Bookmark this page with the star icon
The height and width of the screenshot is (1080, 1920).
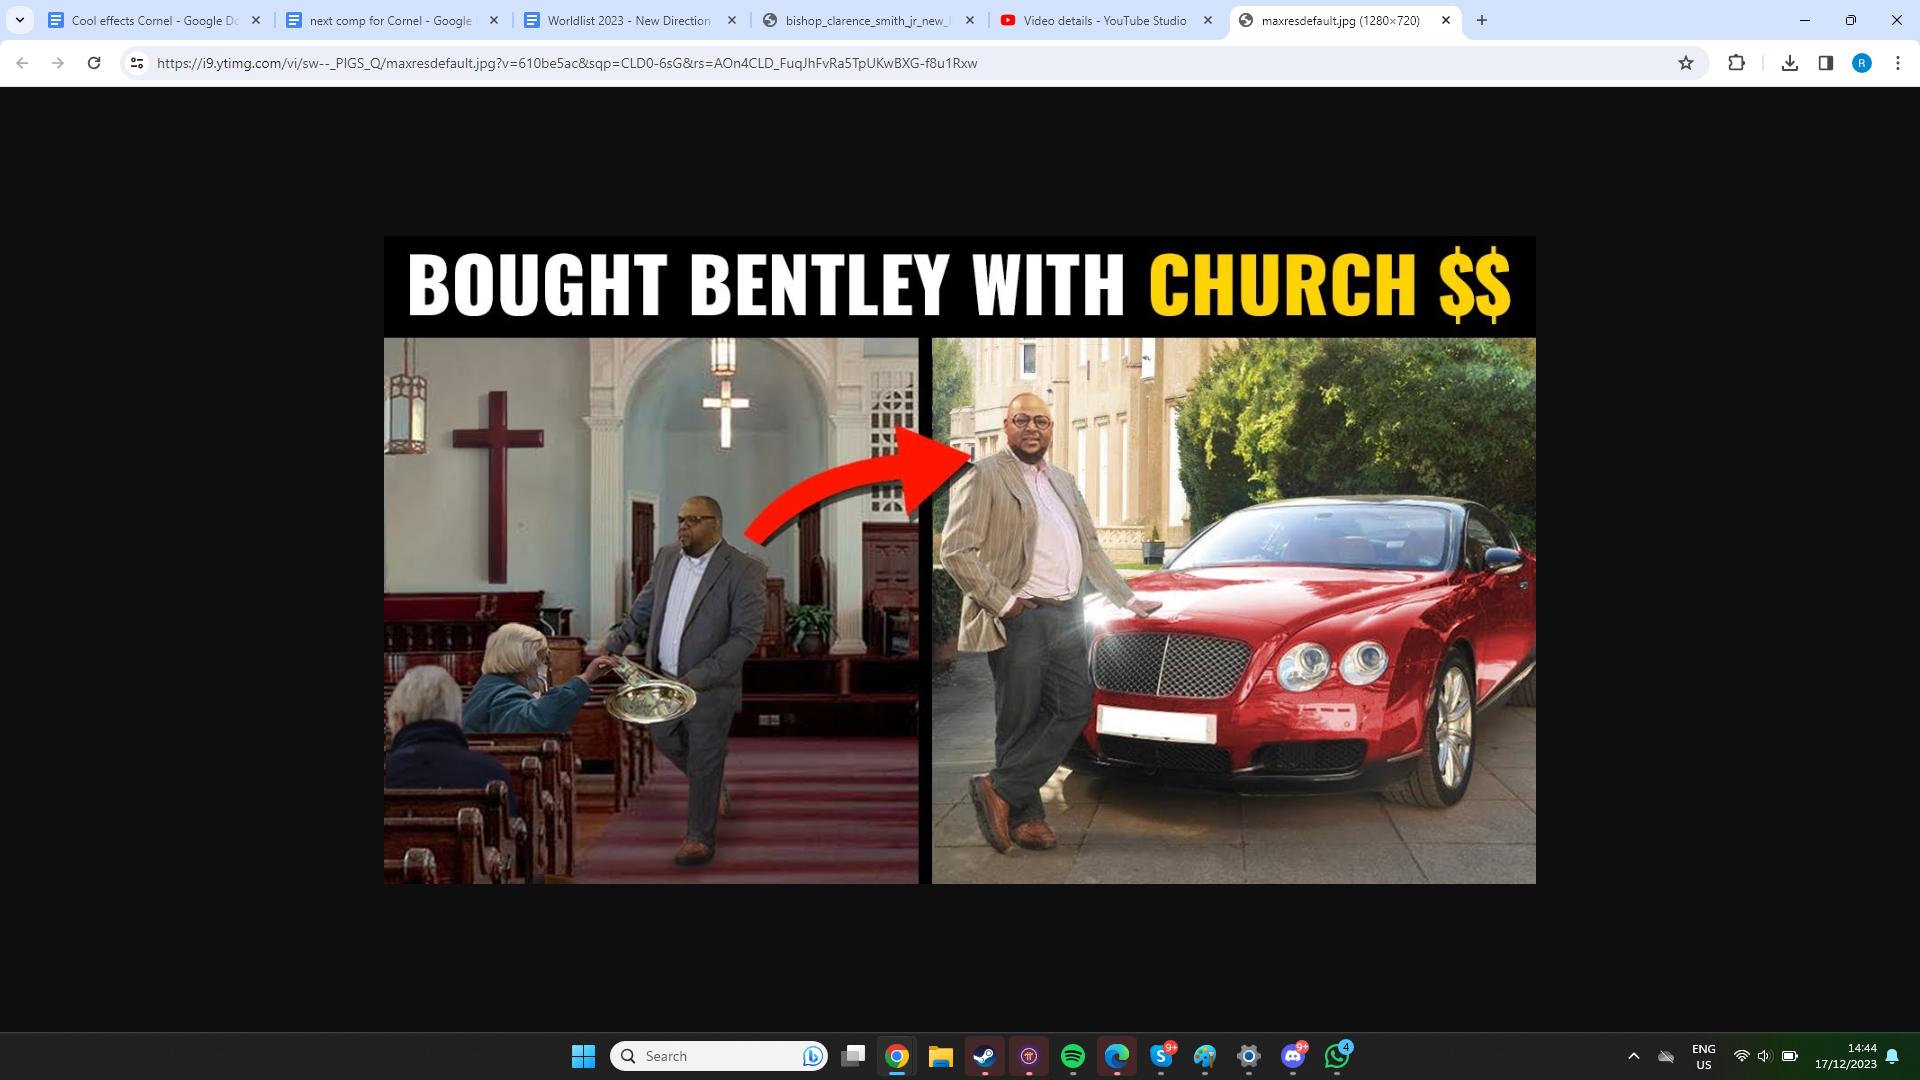click(x=1686, y=63)
